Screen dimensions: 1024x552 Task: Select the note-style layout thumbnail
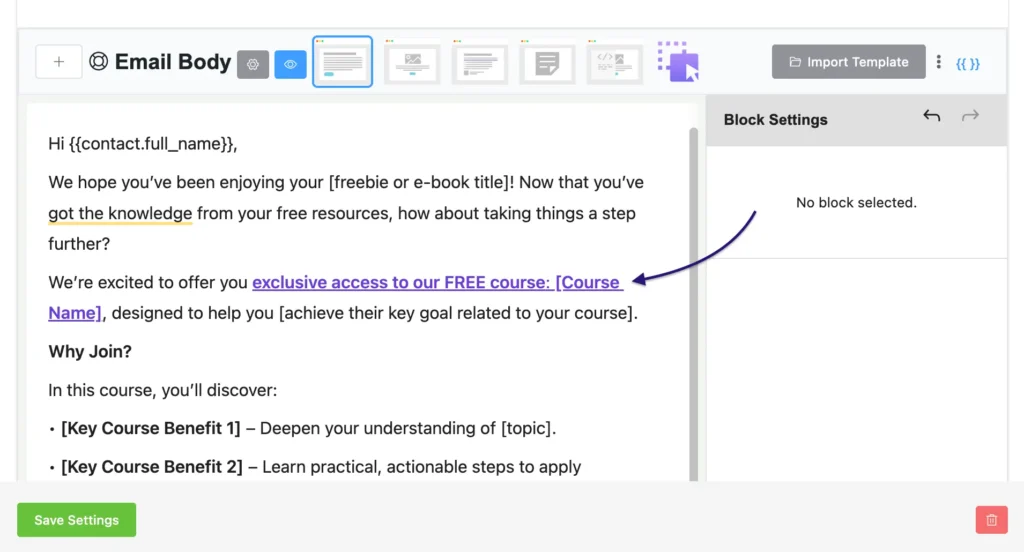tap(547, 63)
